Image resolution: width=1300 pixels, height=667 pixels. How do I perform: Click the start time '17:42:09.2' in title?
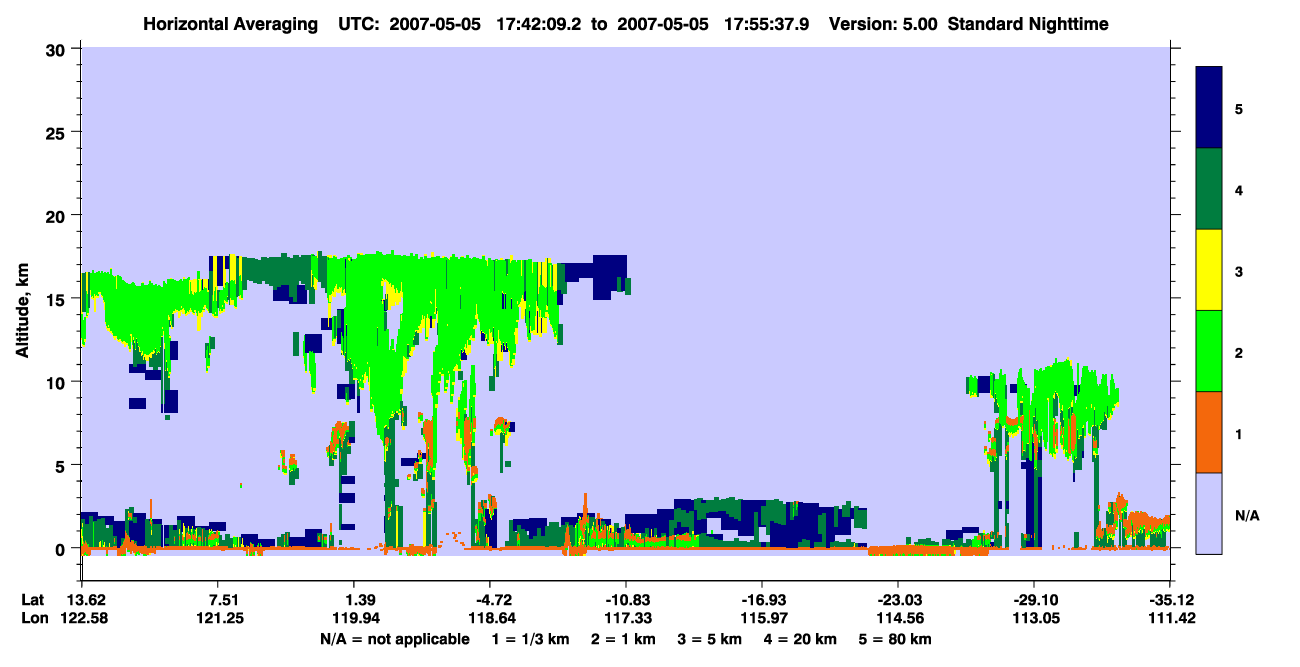click(x=540, y=23)
